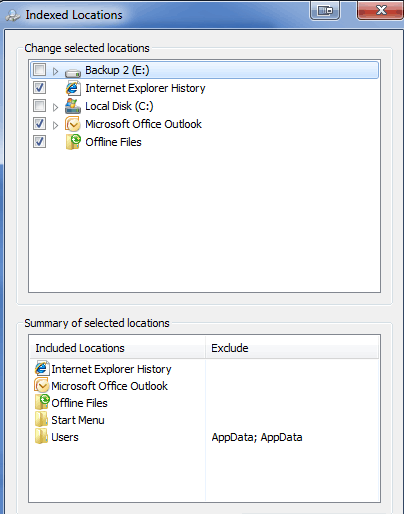Uncheck the Offline Files checkbox
This screenshot has height=514, width=404.
39,142
